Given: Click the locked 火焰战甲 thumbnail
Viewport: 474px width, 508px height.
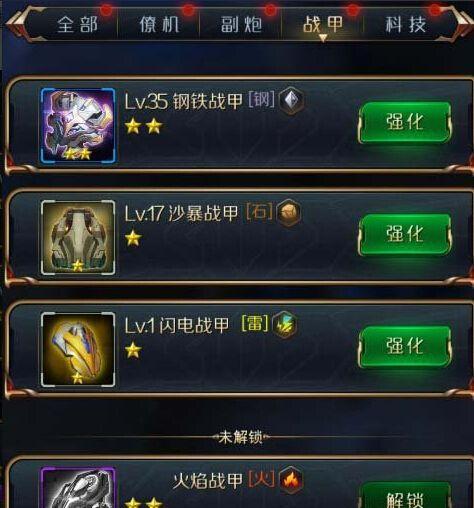Looking at the screenshot, I should (78, 488).
